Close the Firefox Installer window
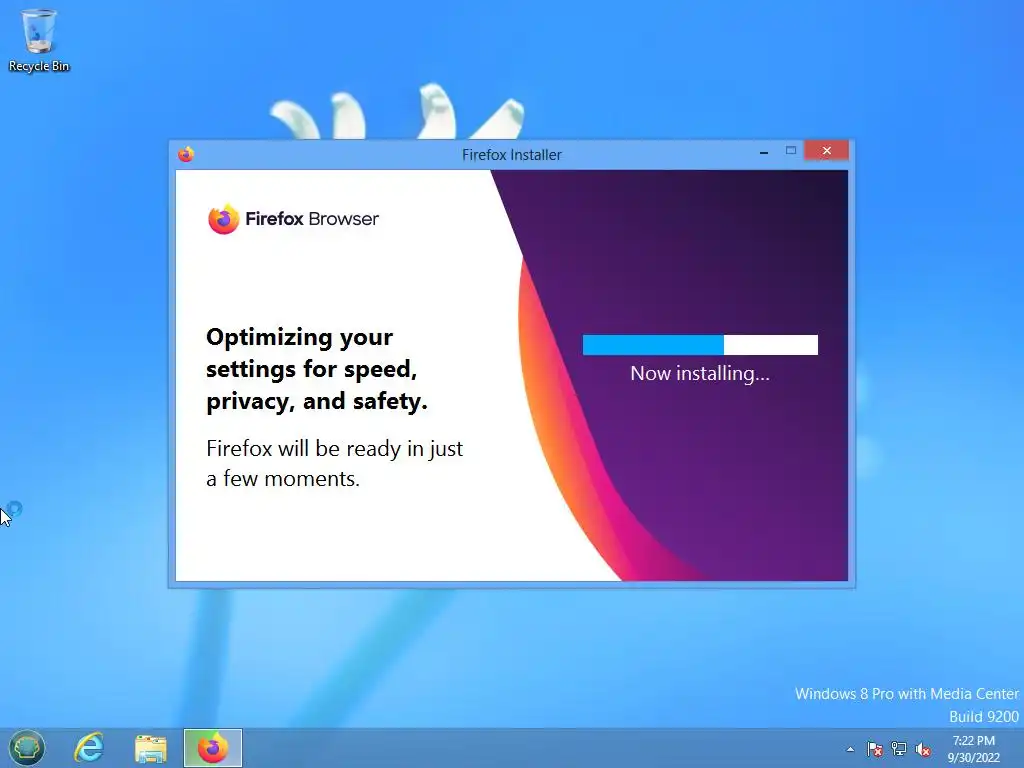This screenshot has width=1024, height=768. tap(827, 151)
